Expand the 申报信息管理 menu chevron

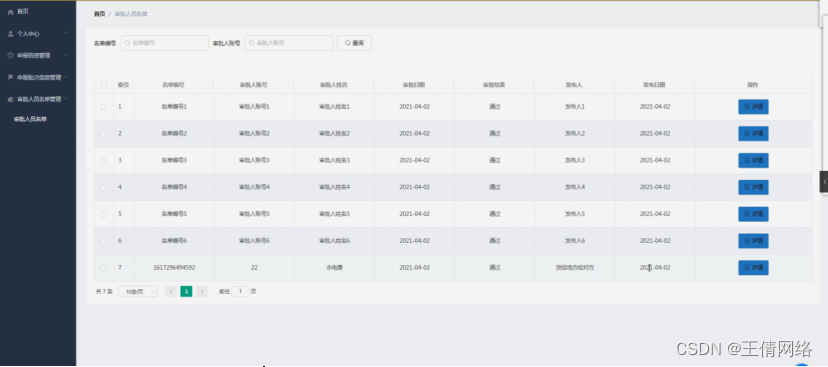click(x=66, y=55)
